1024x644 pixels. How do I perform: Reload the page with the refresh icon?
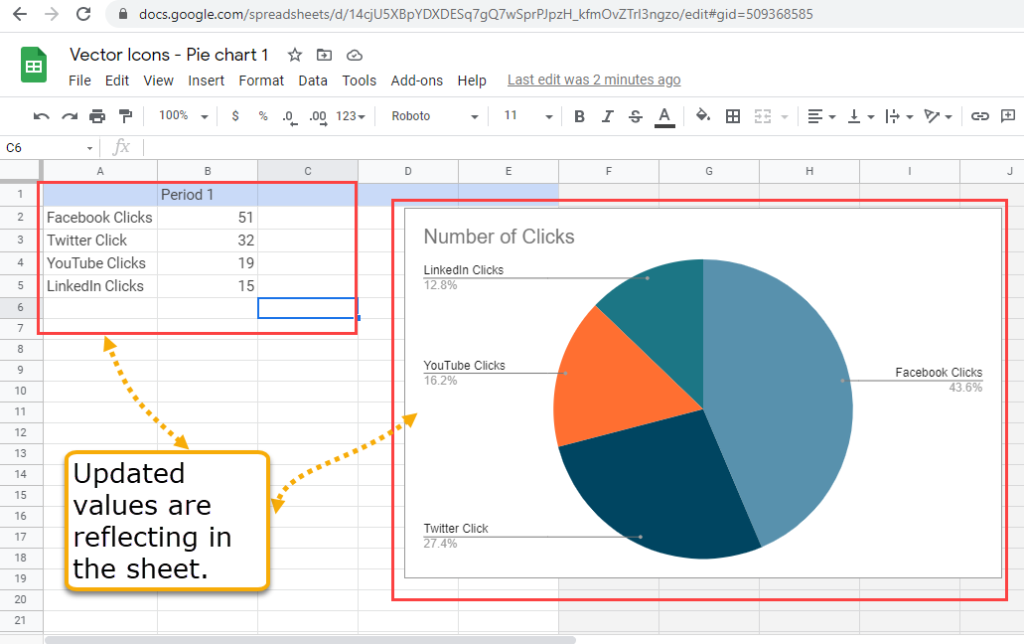(83, 14)
